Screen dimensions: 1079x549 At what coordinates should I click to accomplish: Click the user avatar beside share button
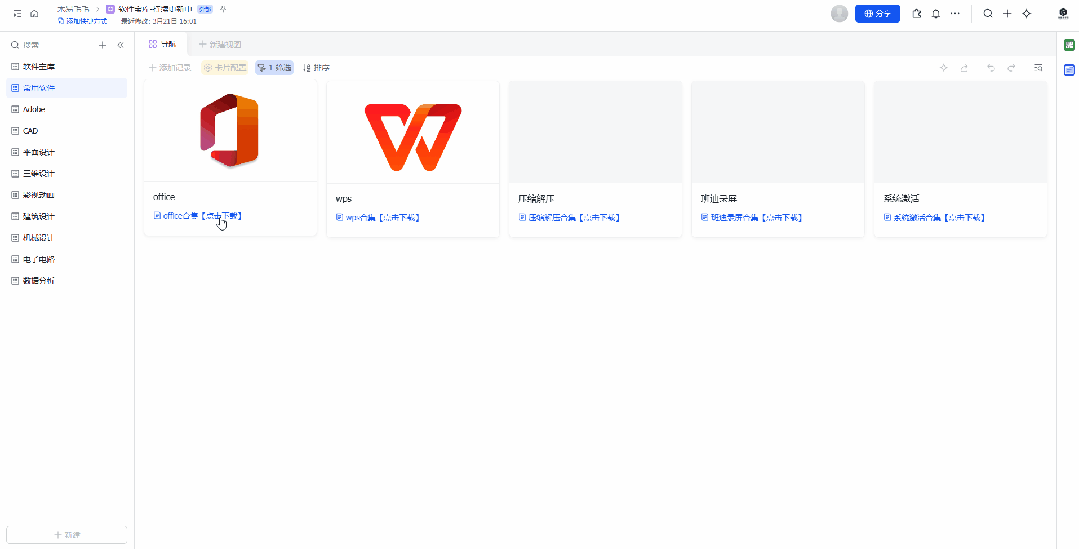tap(840, 14)
